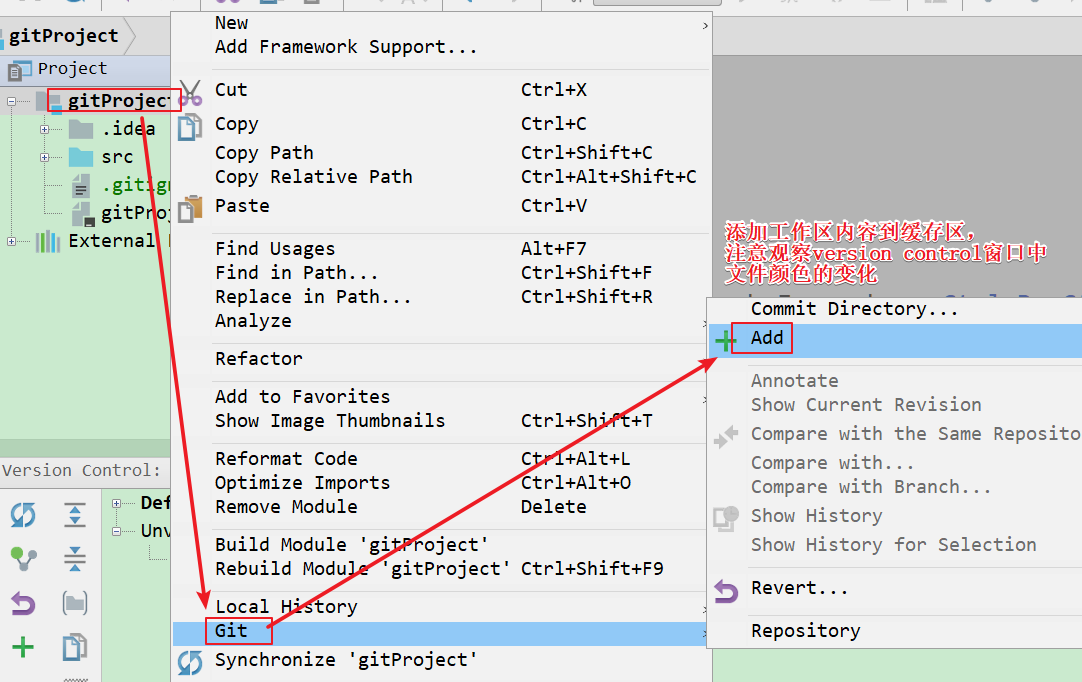1082x682 pixels.
Task: Expand the src folder node
Action: [45, 157]
